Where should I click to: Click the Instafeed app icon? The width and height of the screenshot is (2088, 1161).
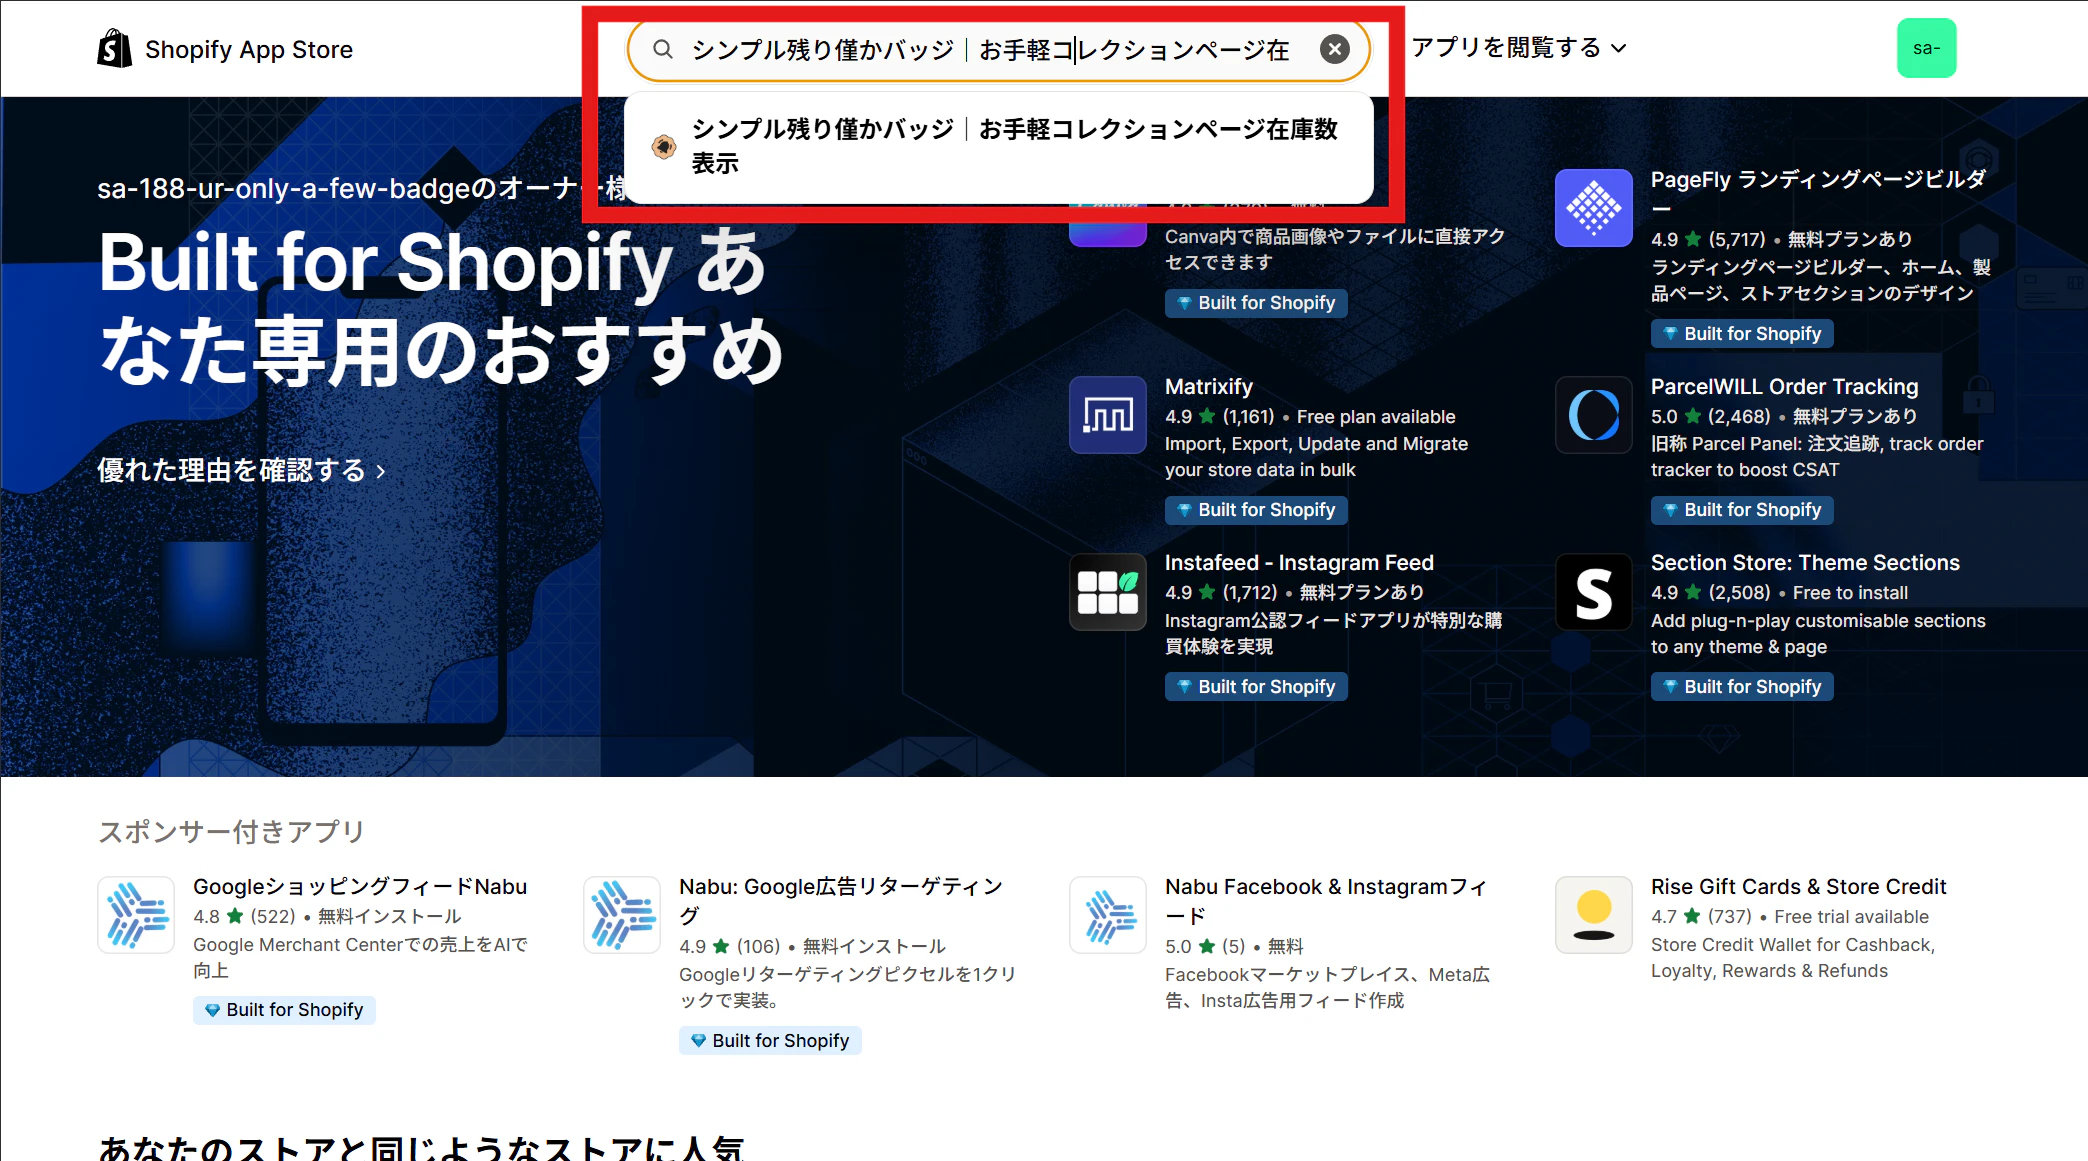(x=1108, y=592)
